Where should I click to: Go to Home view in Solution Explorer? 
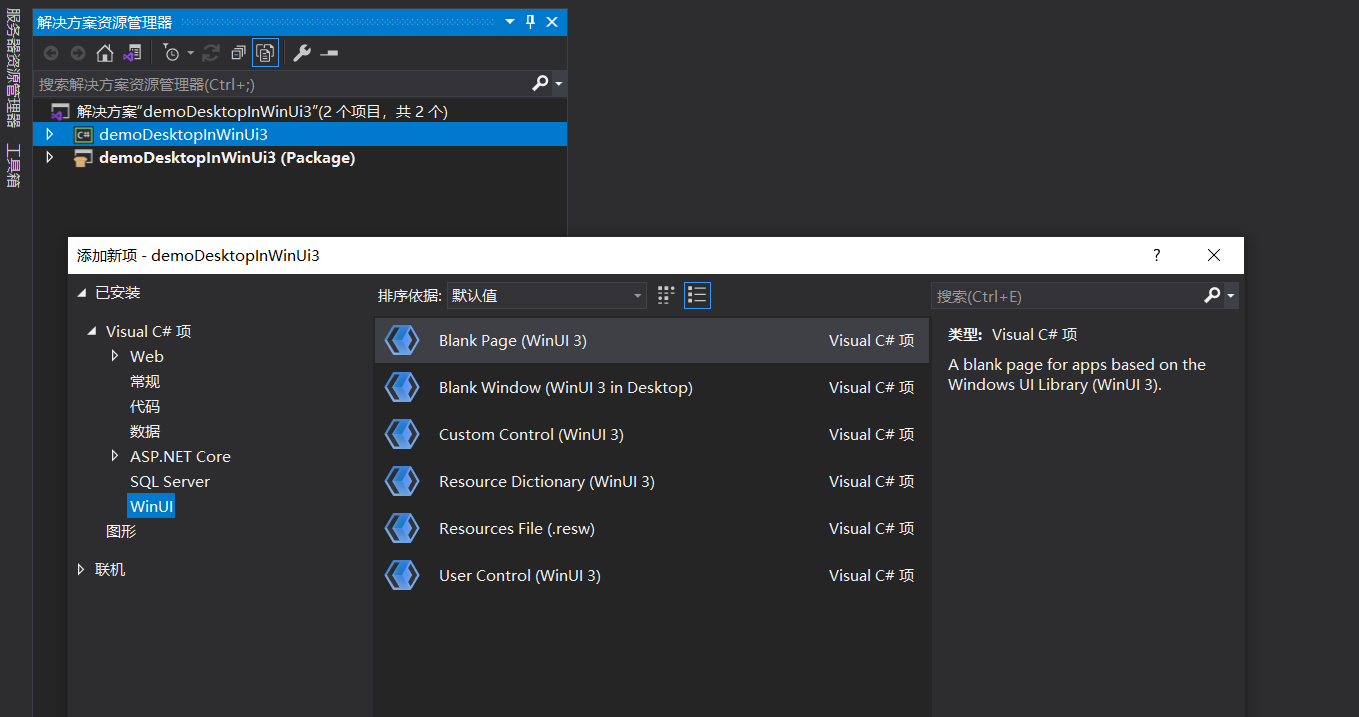(x=105, y=53)
